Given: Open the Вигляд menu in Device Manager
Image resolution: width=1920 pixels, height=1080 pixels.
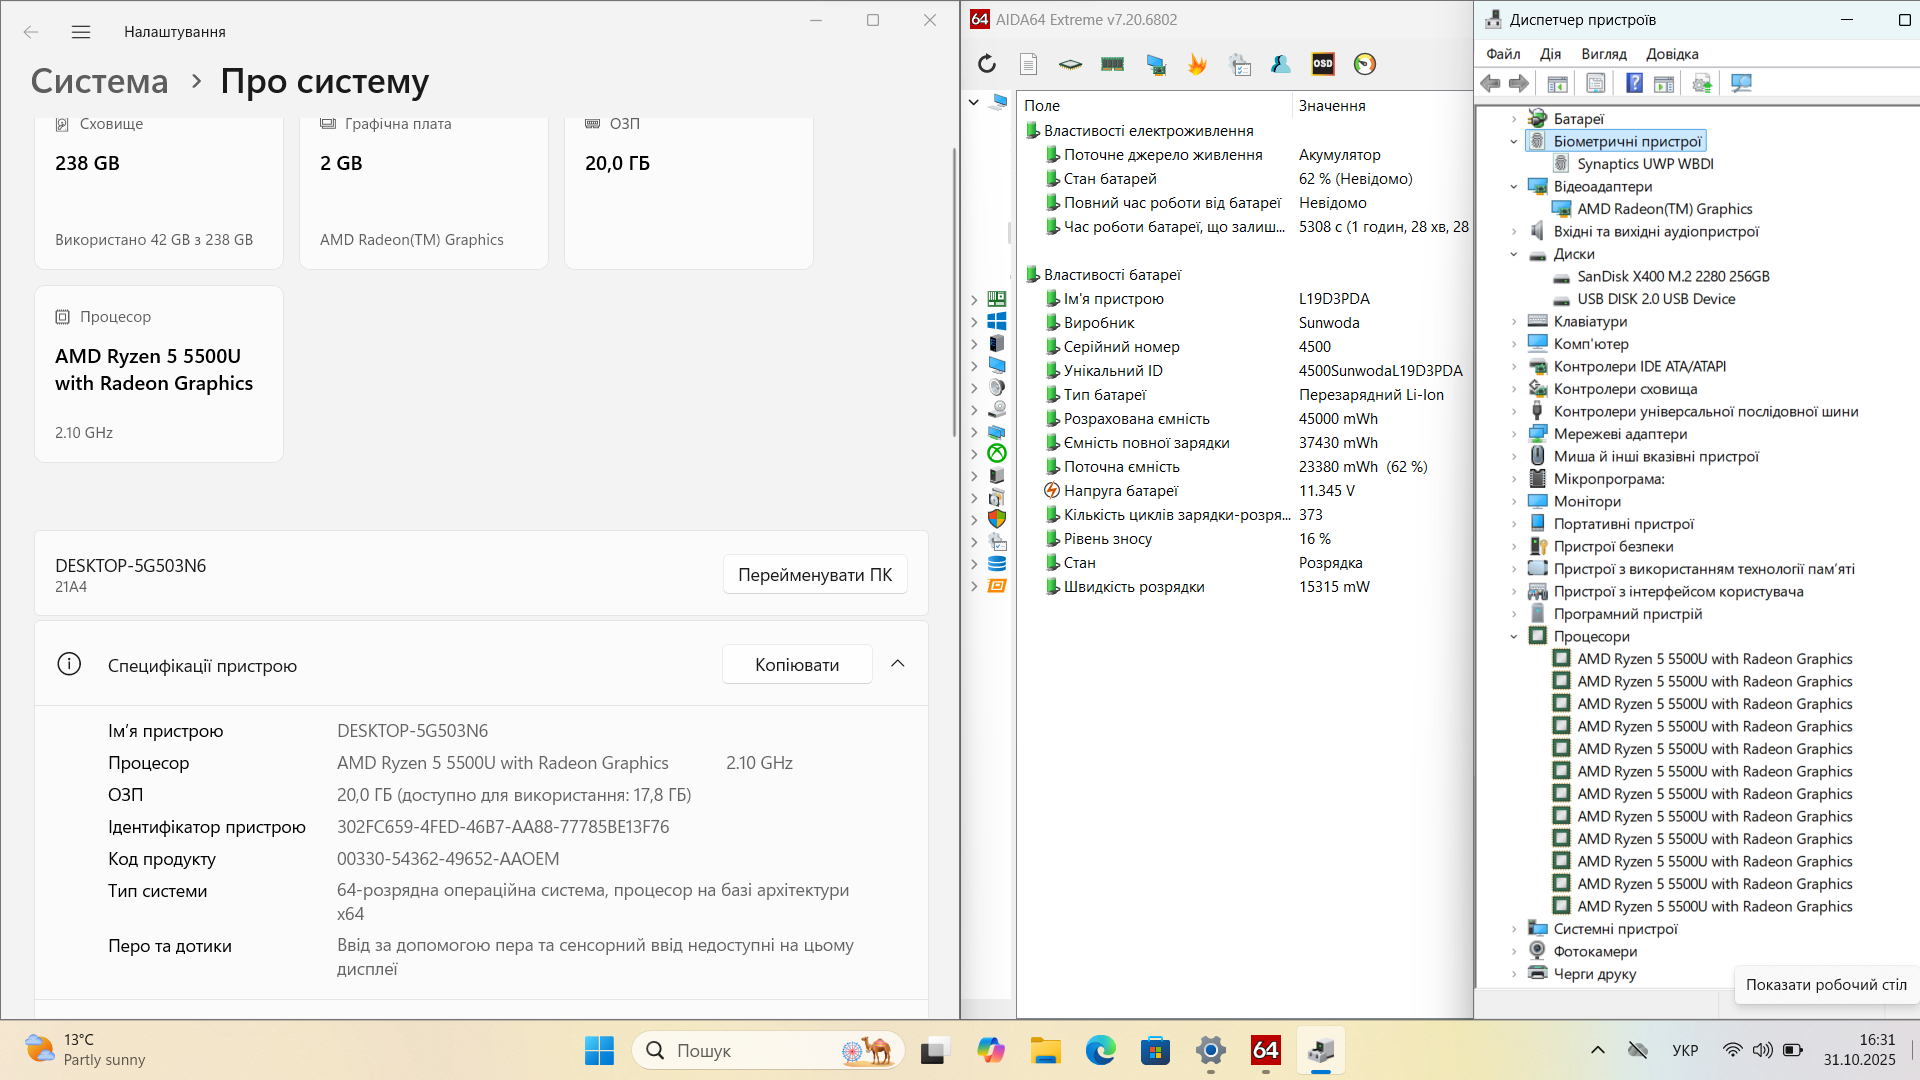Looking at the screenshot, I should pyautogui.click(x=1604, y=54).
